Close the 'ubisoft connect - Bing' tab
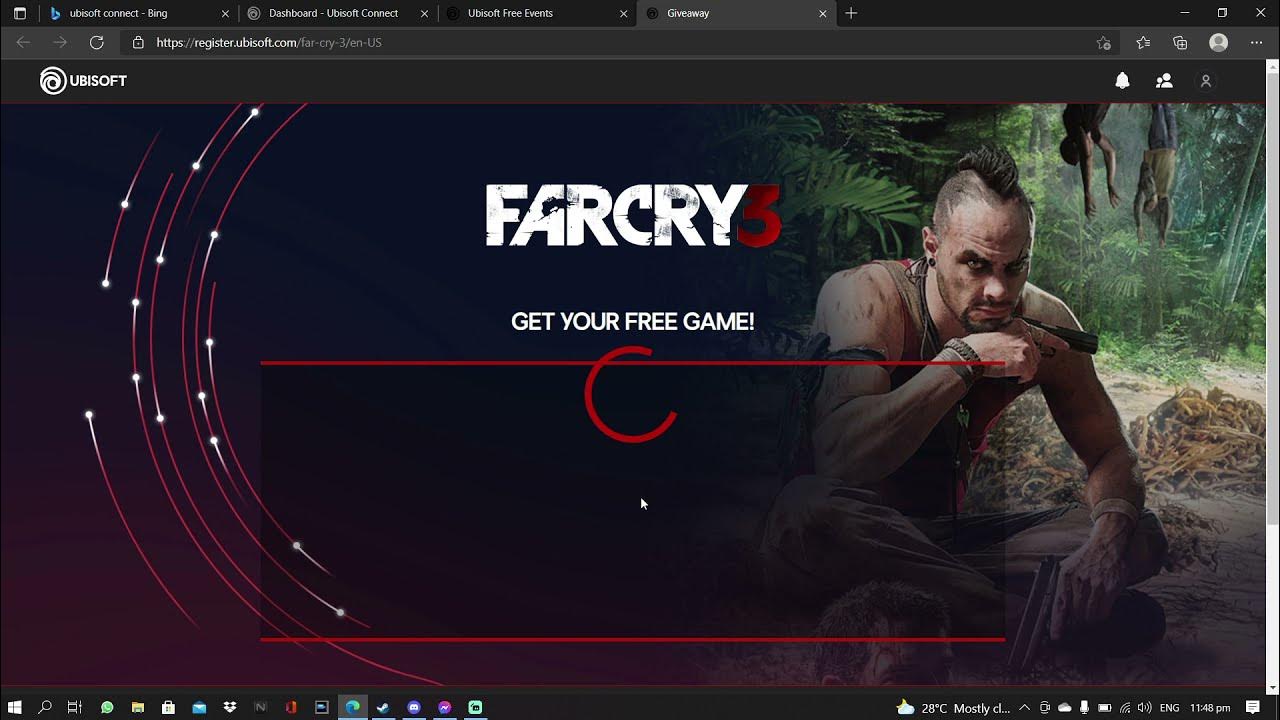Screen dimensions: 1280x720 [225, 14]
